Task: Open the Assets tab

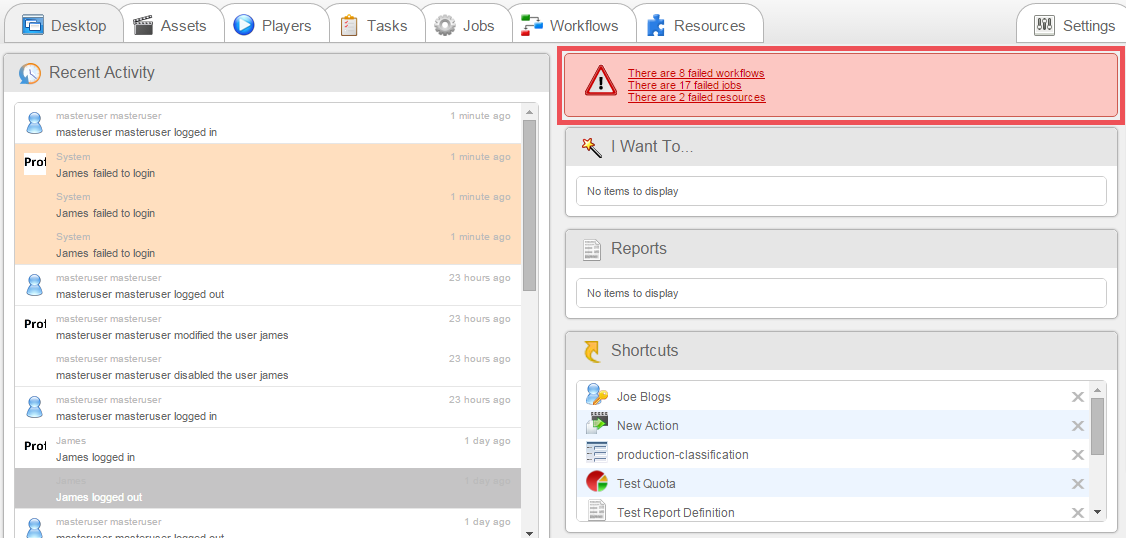Action: pos(170,25)
